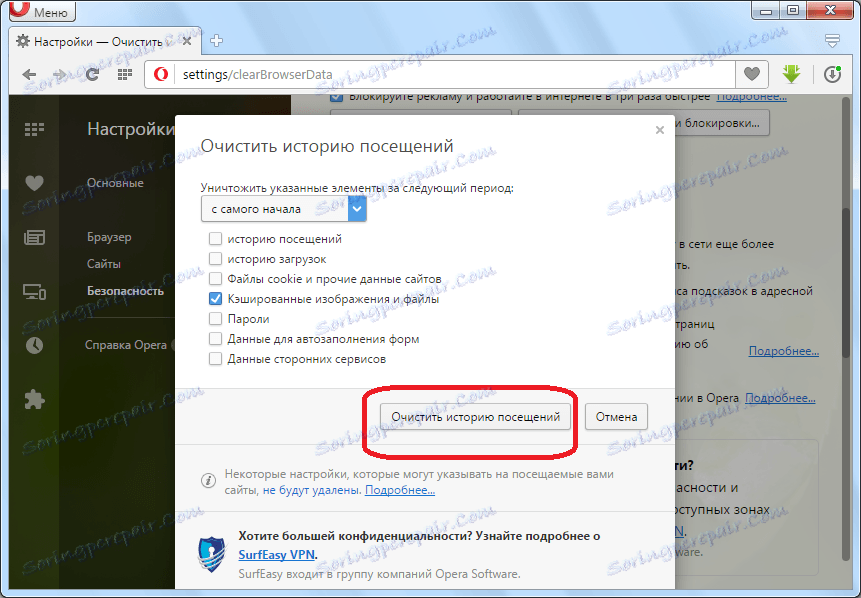861x598 pixels.
Task: Select Сайты settings section
Action: tap(104, 264)
